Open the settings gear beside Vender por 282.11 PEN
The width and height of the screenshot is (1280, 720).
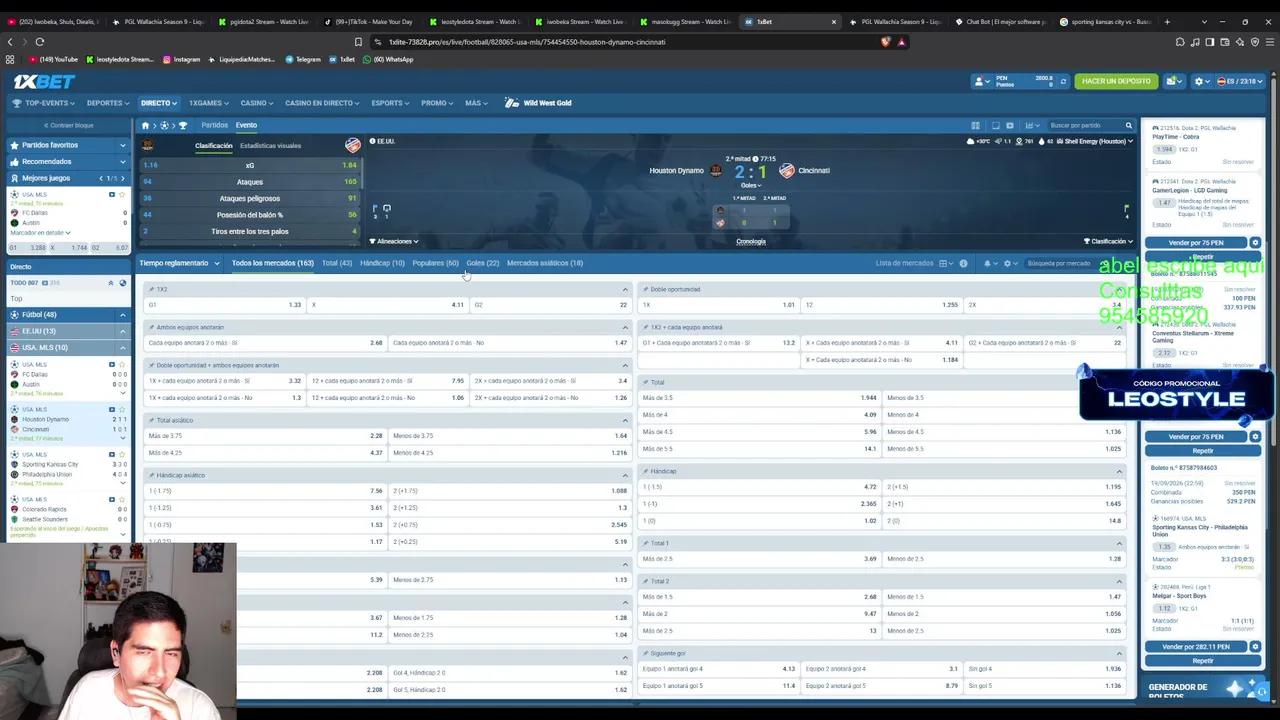(x=1256, y=647)
